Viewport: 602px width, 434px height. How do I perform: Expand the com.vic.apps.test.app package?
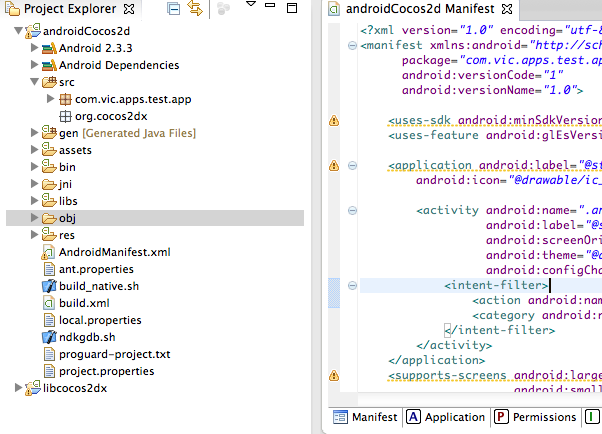tap(50, 99)
